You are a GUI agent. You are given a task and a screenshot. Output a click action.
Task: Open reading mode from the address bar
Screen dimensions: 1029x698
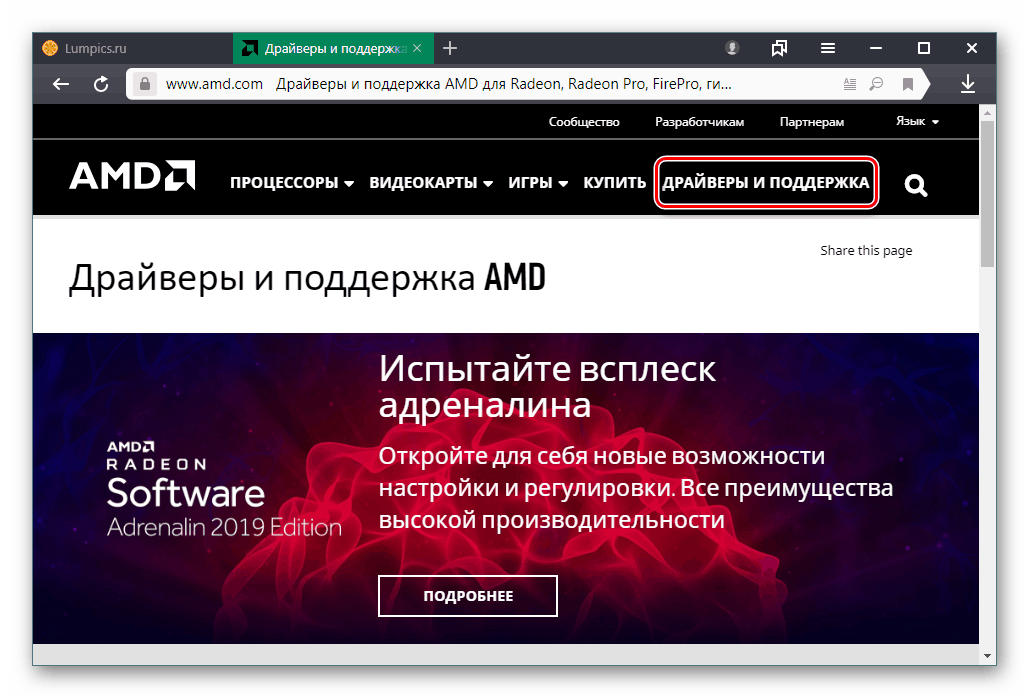click(x=850, y=84)
